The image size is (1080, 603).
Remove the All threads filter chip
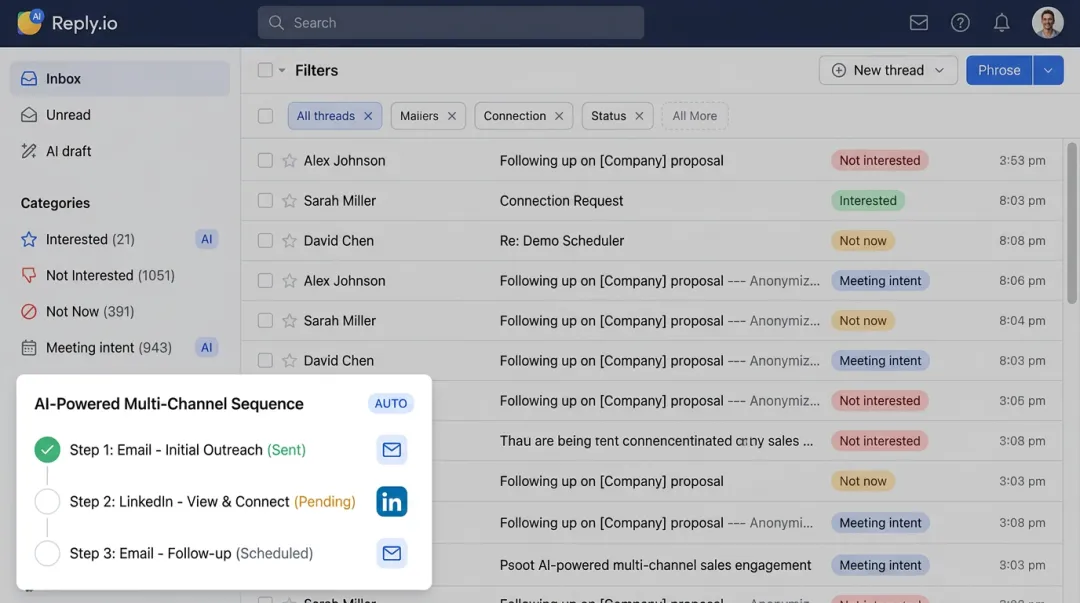pyautogui.click(x=368, y=116)
